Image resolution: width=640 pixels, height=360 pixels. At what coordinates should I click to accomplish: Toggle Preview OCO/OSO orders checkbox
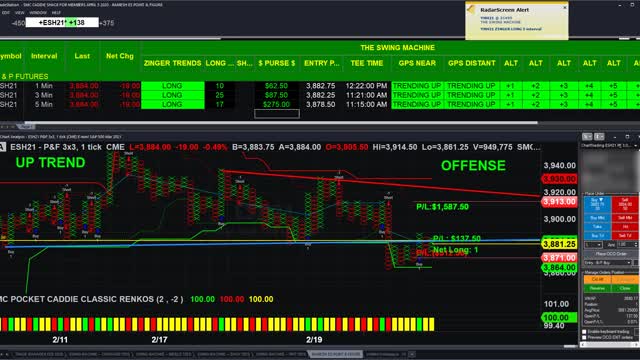[584, 338]
